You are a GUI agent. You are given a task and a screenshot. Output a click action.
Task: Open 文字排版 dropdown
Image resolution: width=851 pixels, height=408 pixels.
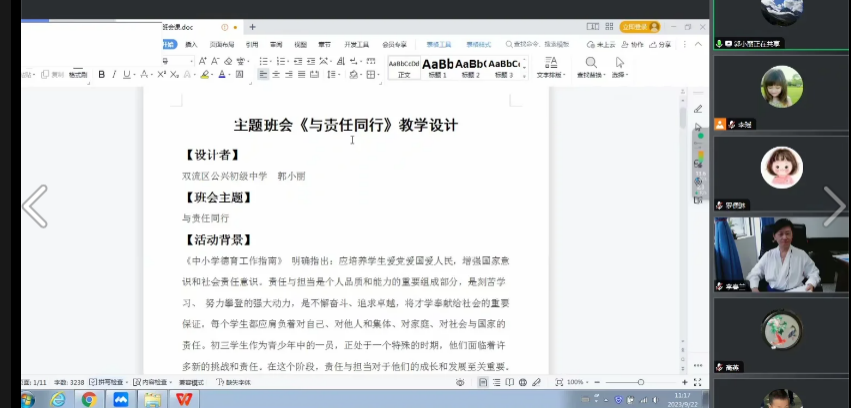(x=551, y=68)
